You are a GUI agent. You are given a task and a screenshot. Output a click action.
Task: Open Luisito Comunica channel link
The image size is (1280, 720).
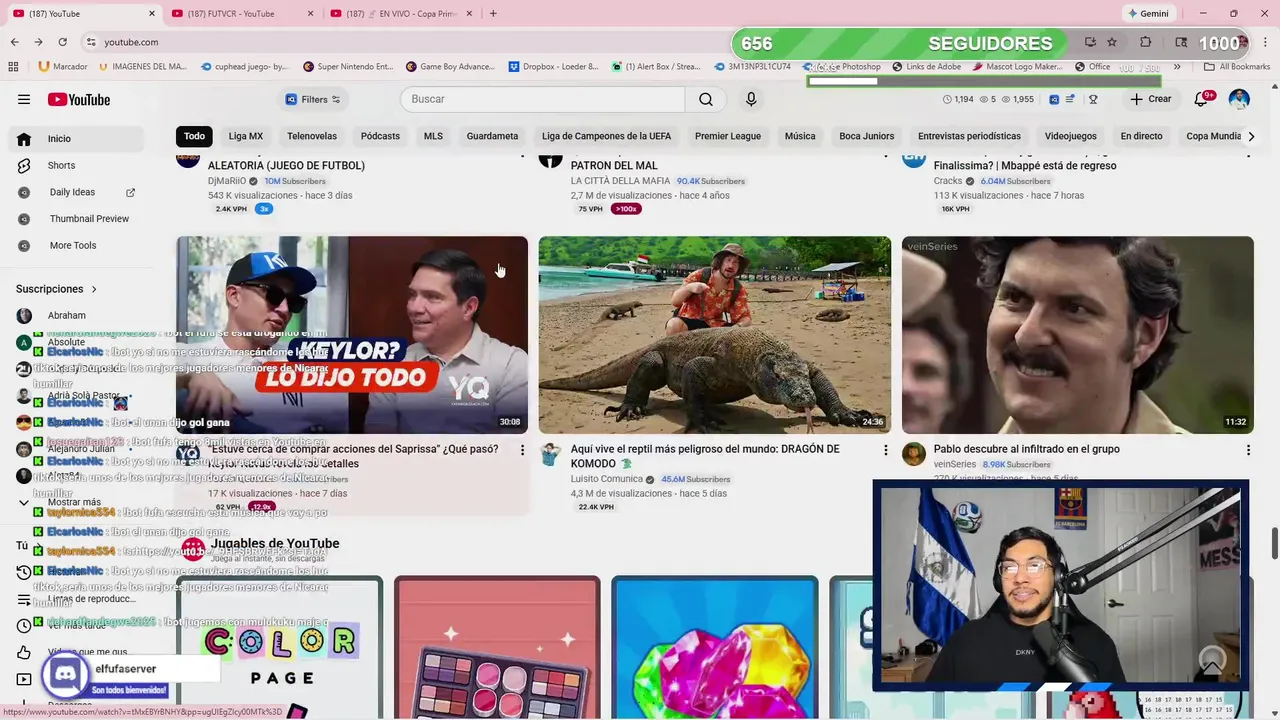[x=607, y=479]
